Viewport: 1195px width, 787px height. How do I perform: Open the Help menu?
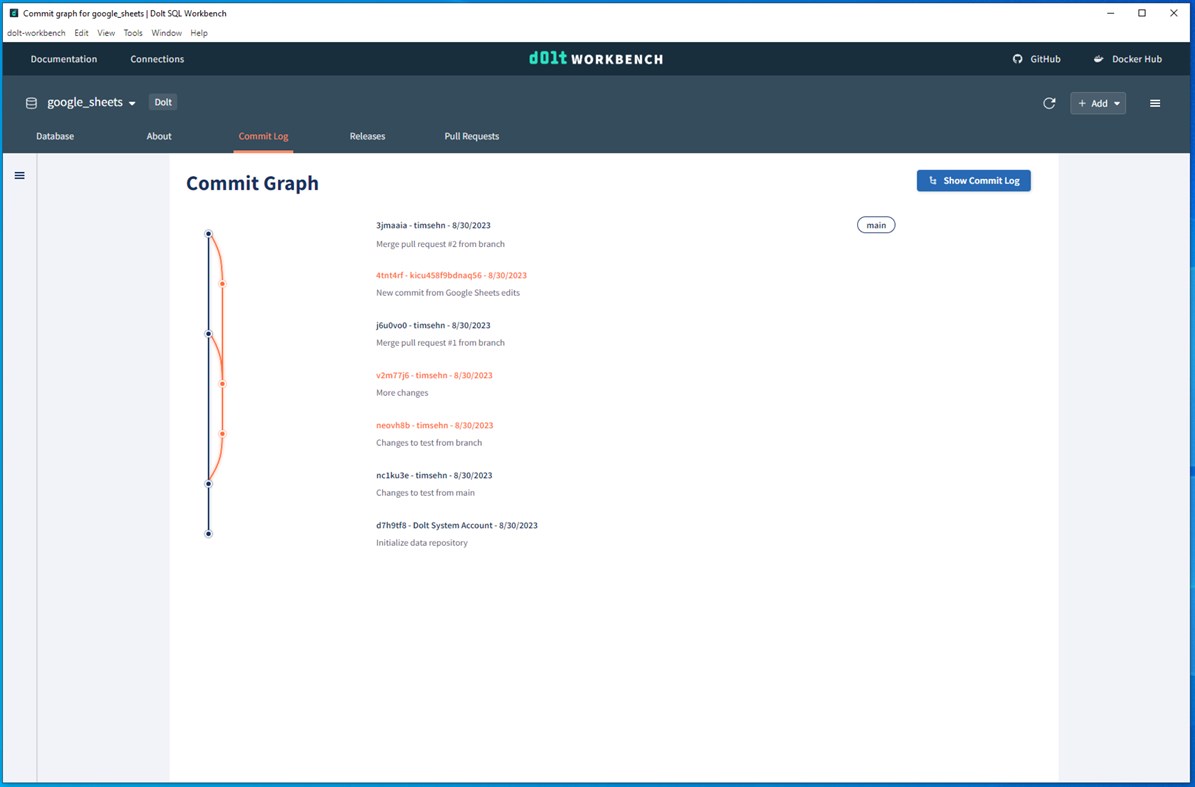[199, 33]
